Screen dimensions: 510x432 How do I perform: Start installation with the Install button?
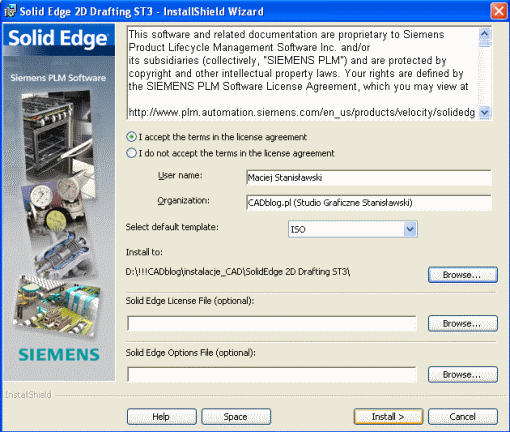(x=388, y=417)
